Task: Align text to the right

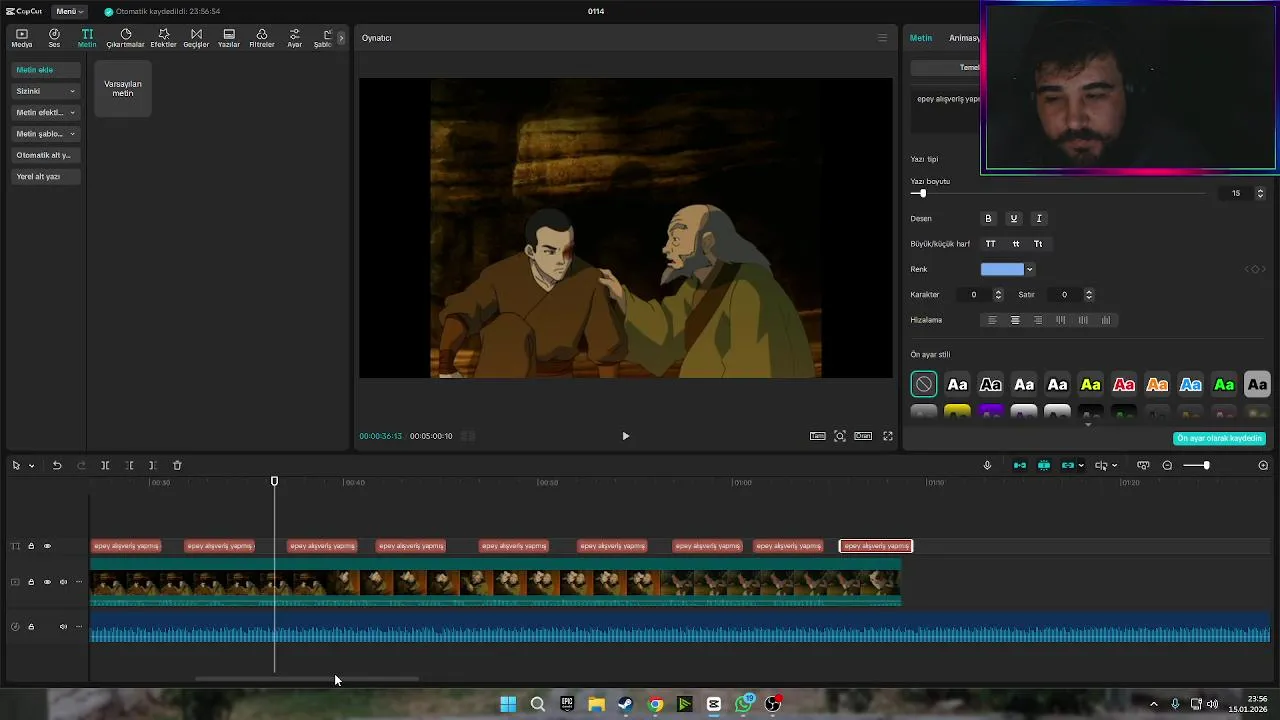Action: click(x=1038, y=320)
